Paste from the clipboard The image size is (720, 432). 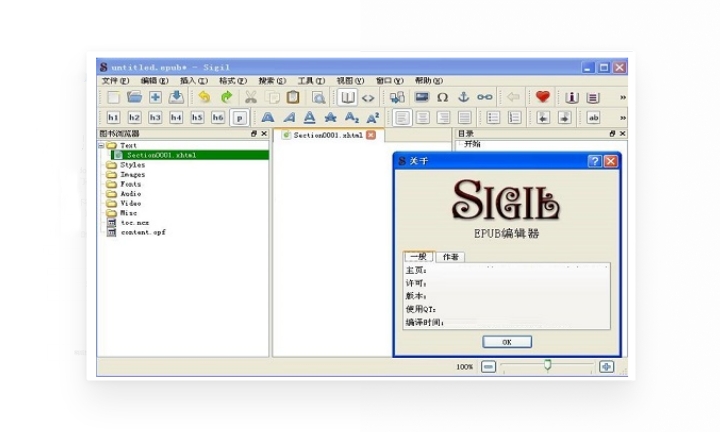tap(293, 97)
